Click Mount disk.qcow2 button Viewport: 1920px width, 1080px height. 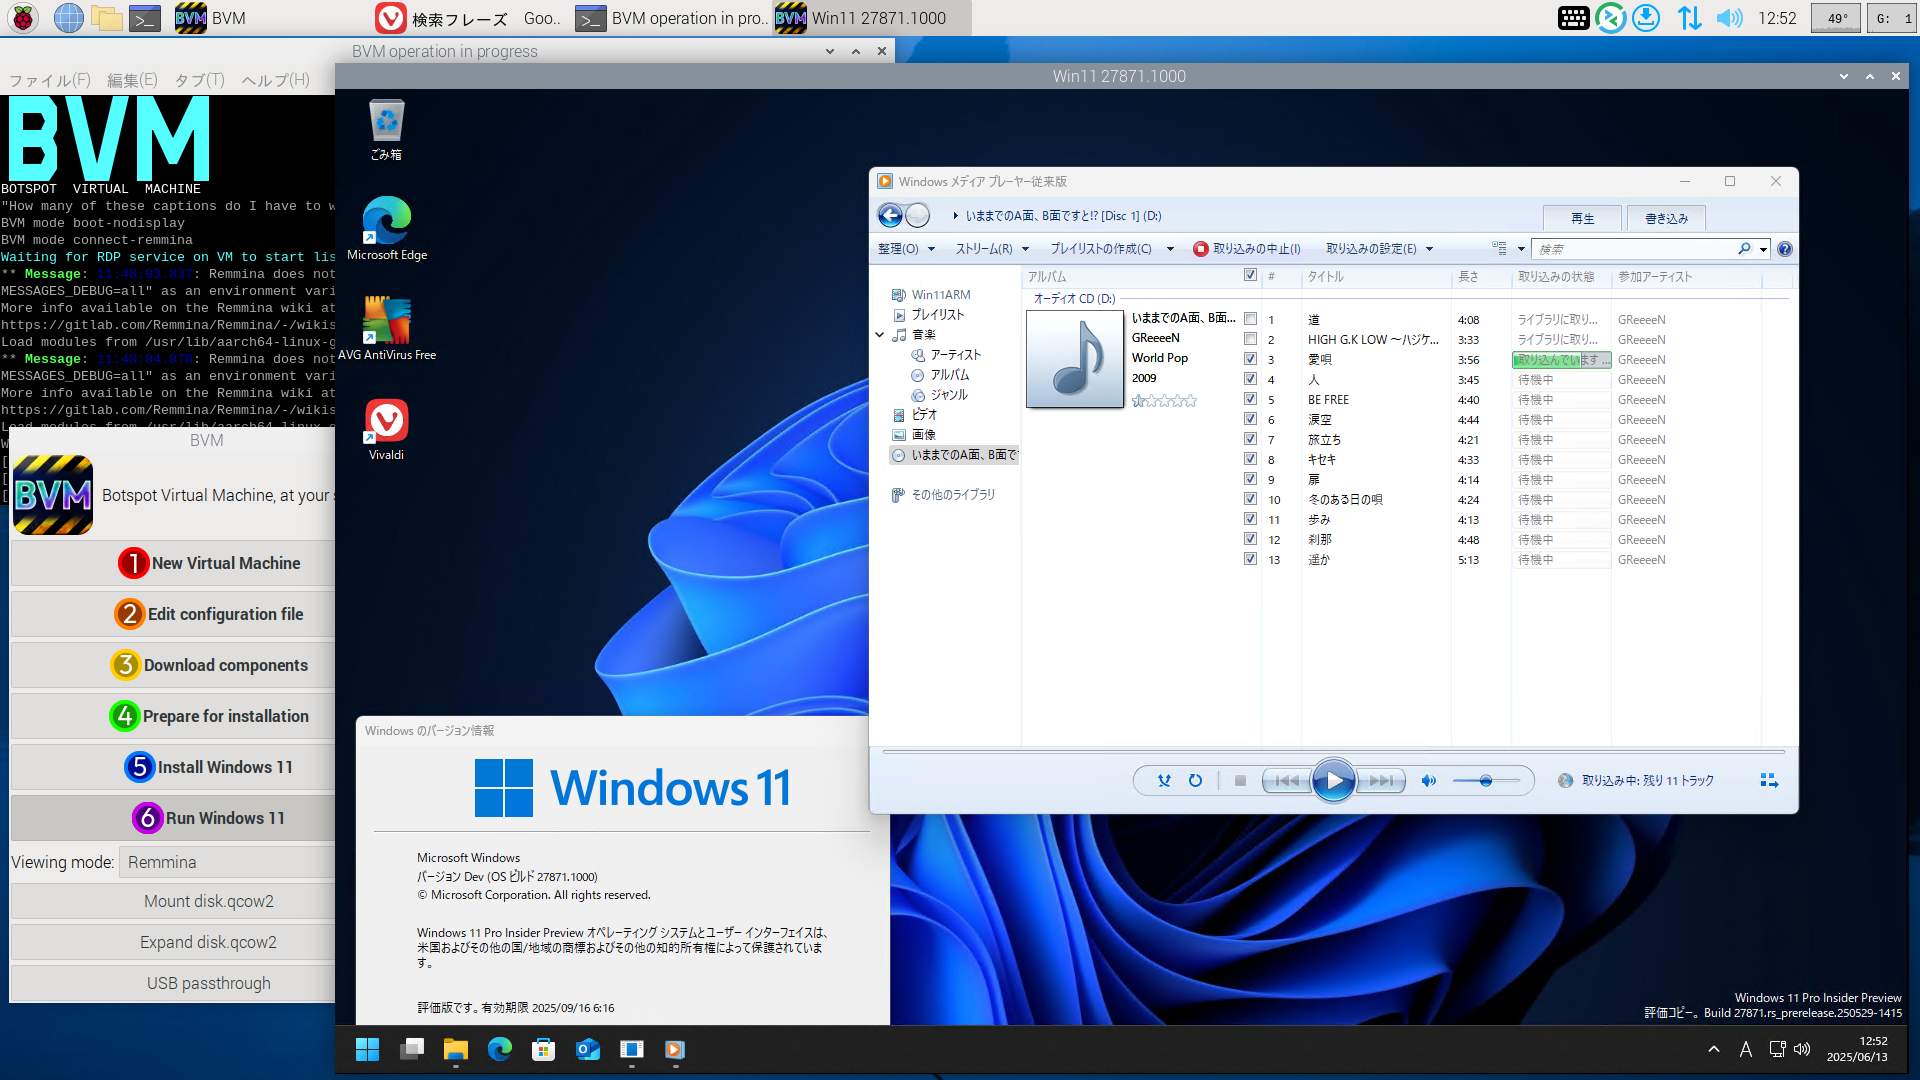tap(172, 901)
